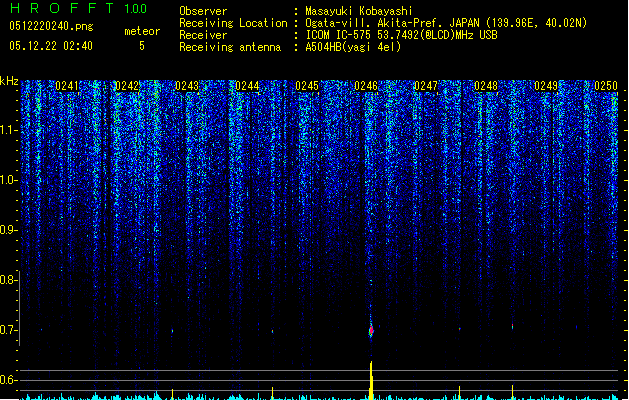Click the 1.0 frequency axis label
Image resolution: width=629 pixels, height=400 pixels.
8,180
